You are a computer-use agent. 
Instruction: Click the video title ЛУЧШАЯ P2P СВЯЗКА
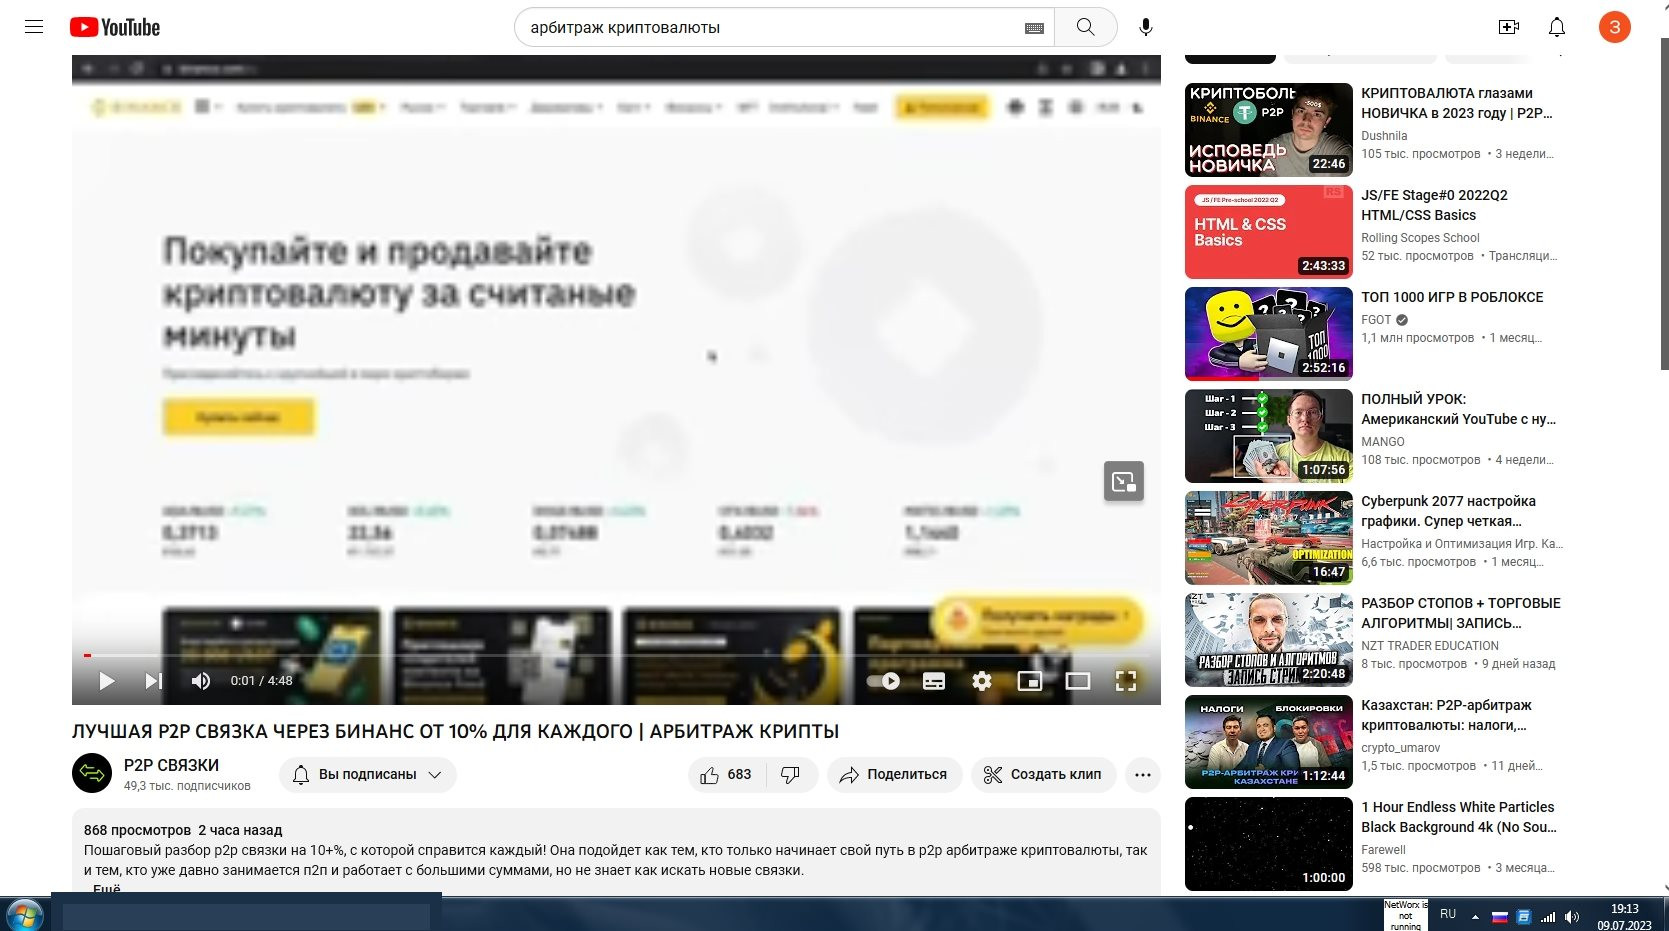pos(455,732)
